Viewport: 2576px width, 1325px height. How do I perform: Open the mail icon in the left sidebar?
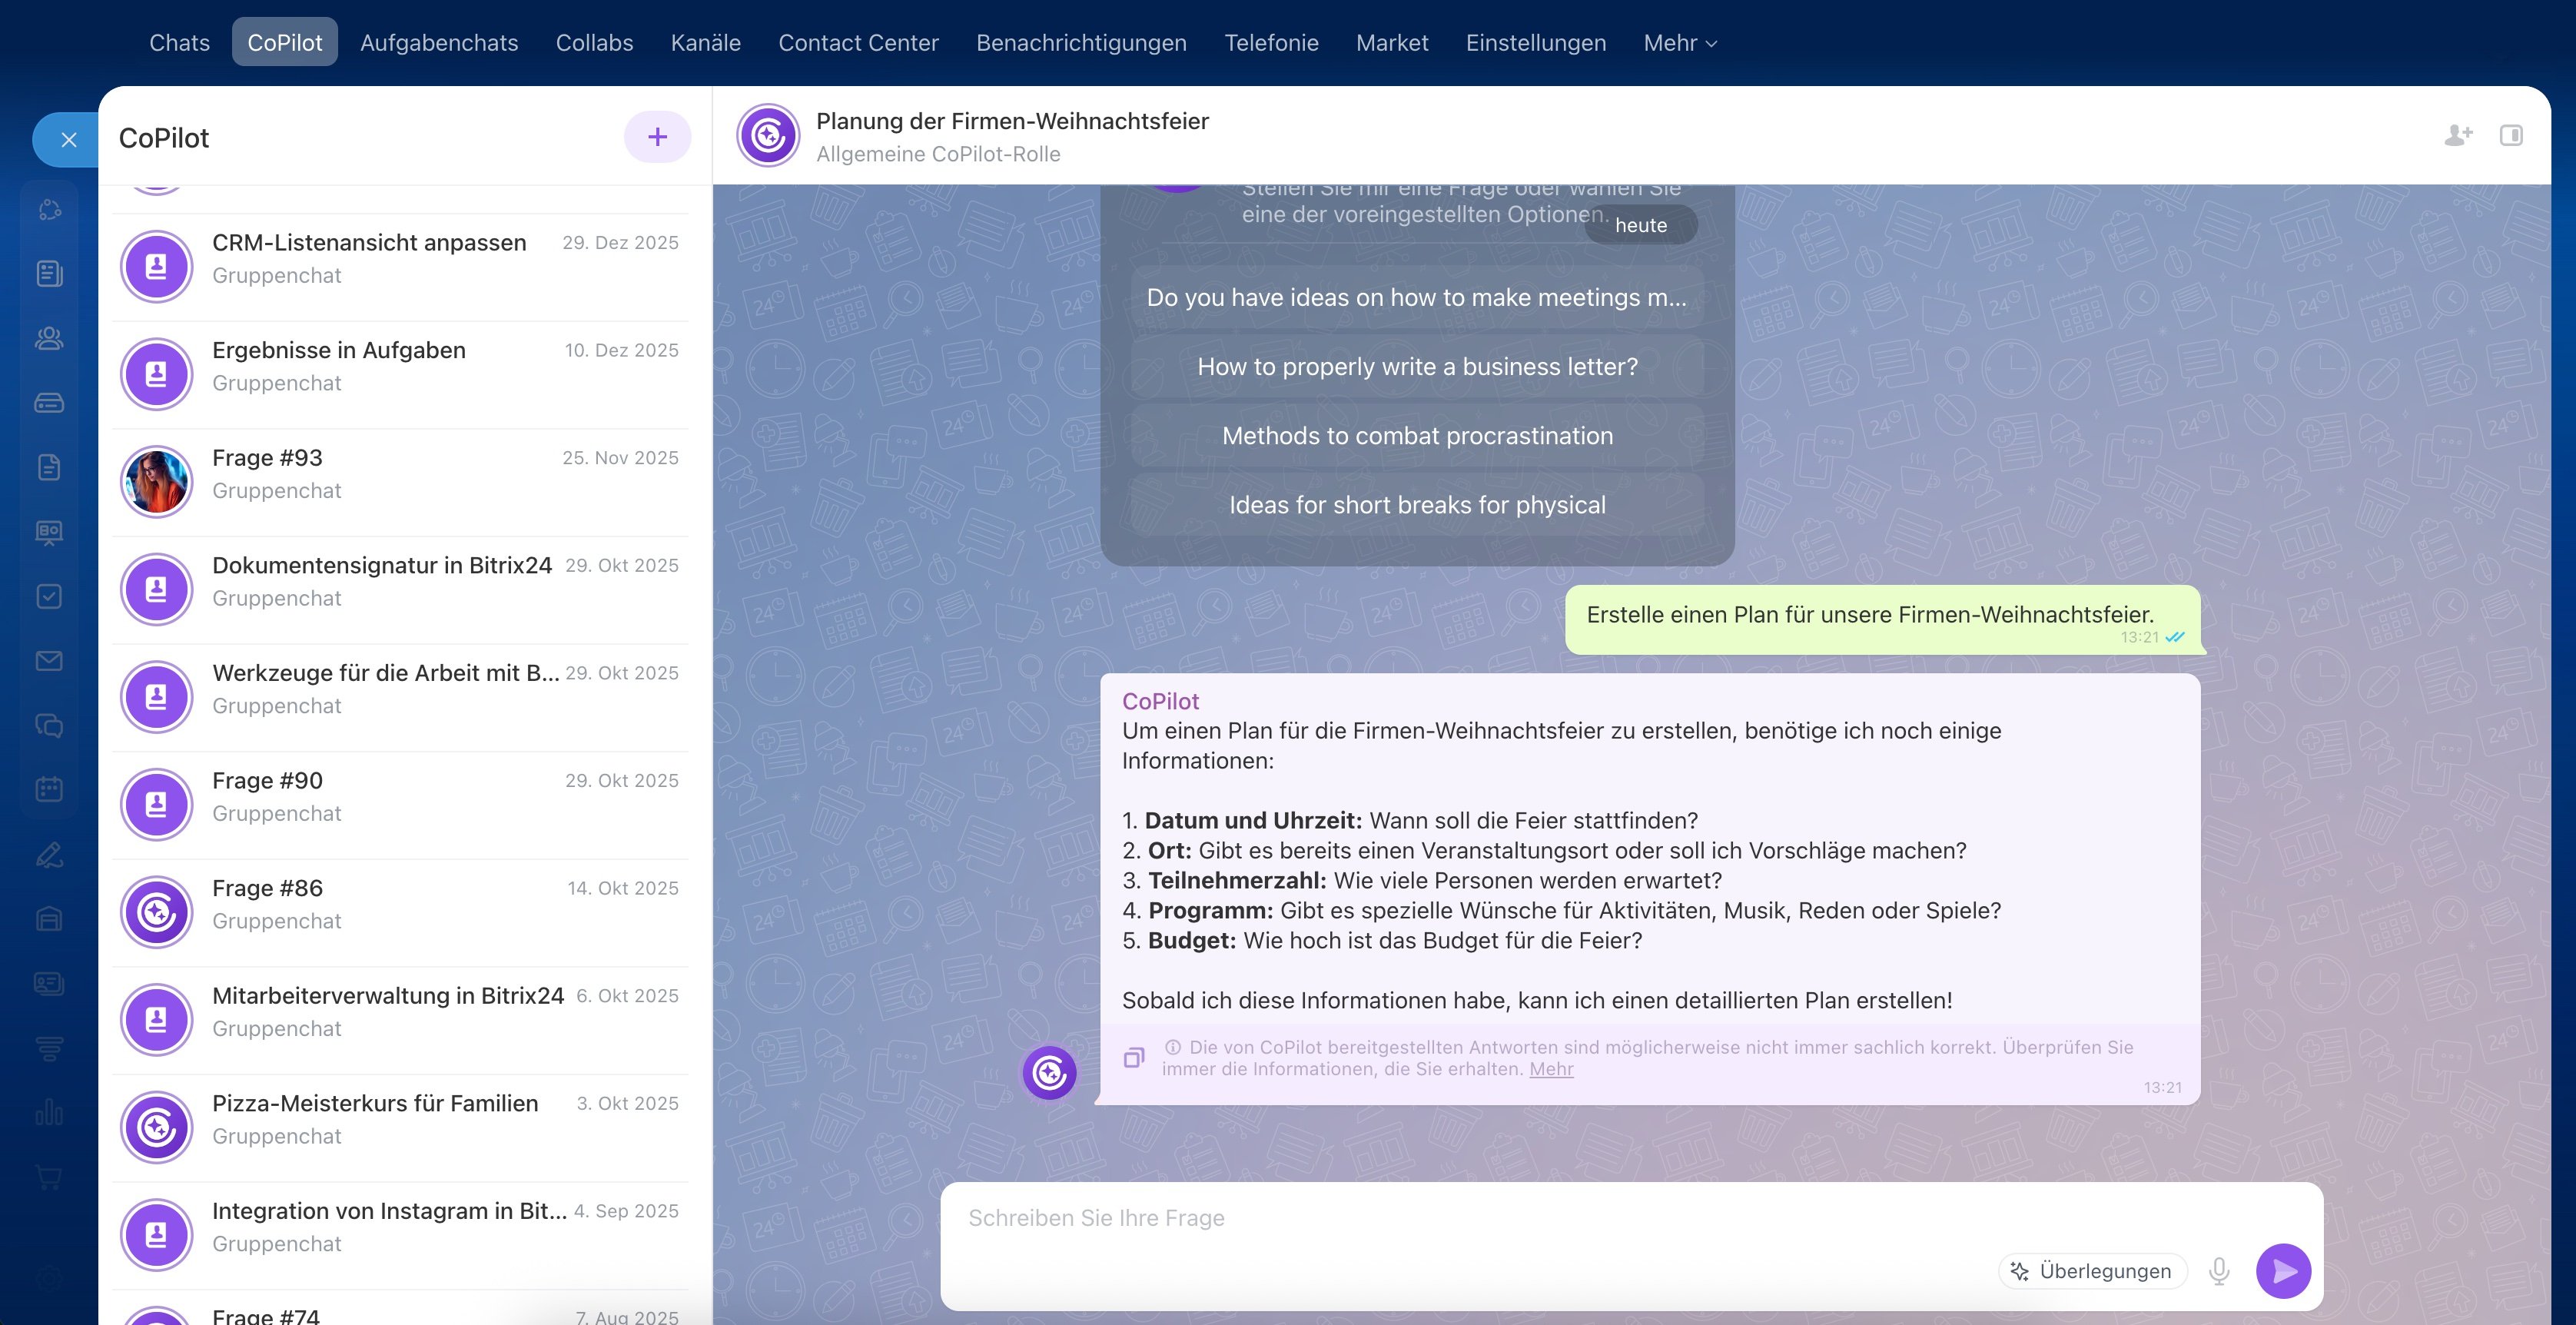49,661
